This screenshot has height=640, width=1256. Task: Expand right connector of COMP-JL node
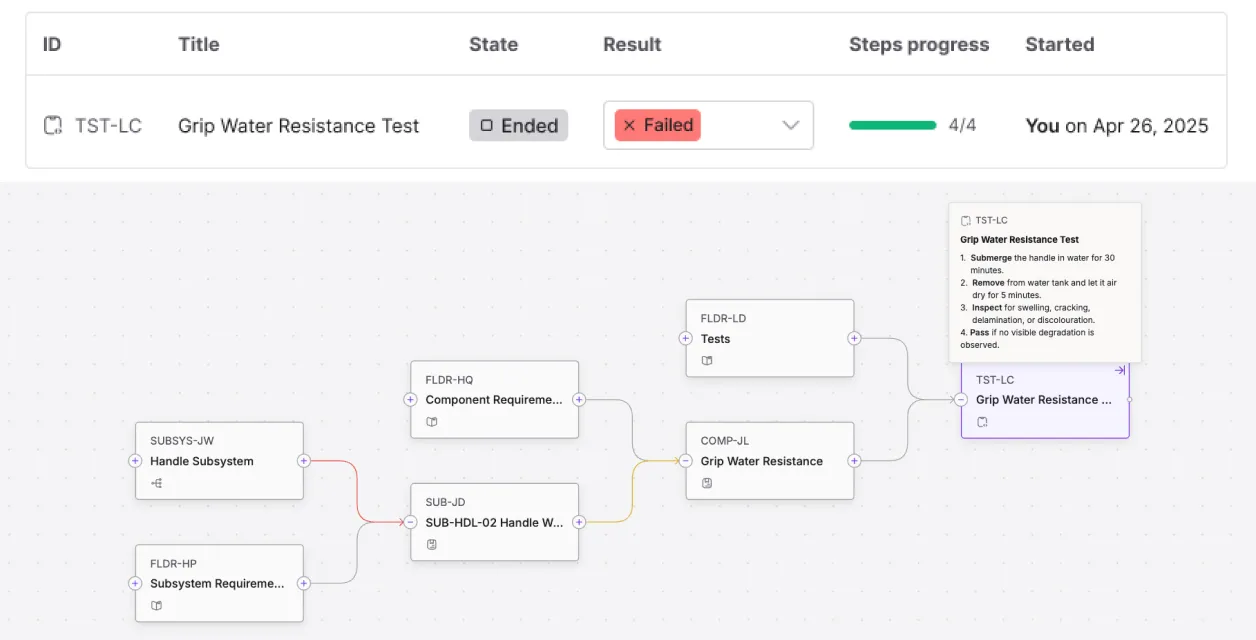pos(854,461)
